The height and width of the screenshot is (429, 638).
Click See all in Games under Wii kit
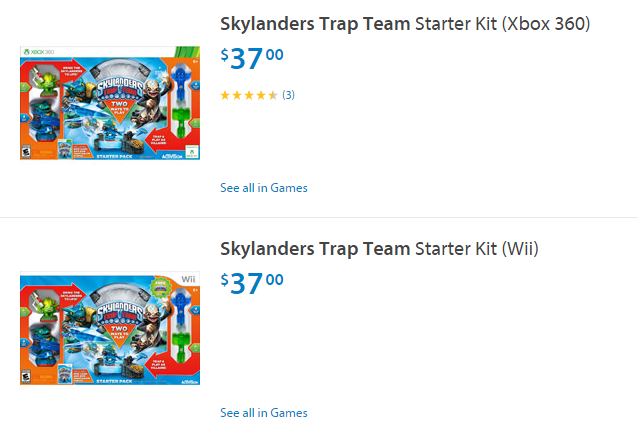[264, 413]
